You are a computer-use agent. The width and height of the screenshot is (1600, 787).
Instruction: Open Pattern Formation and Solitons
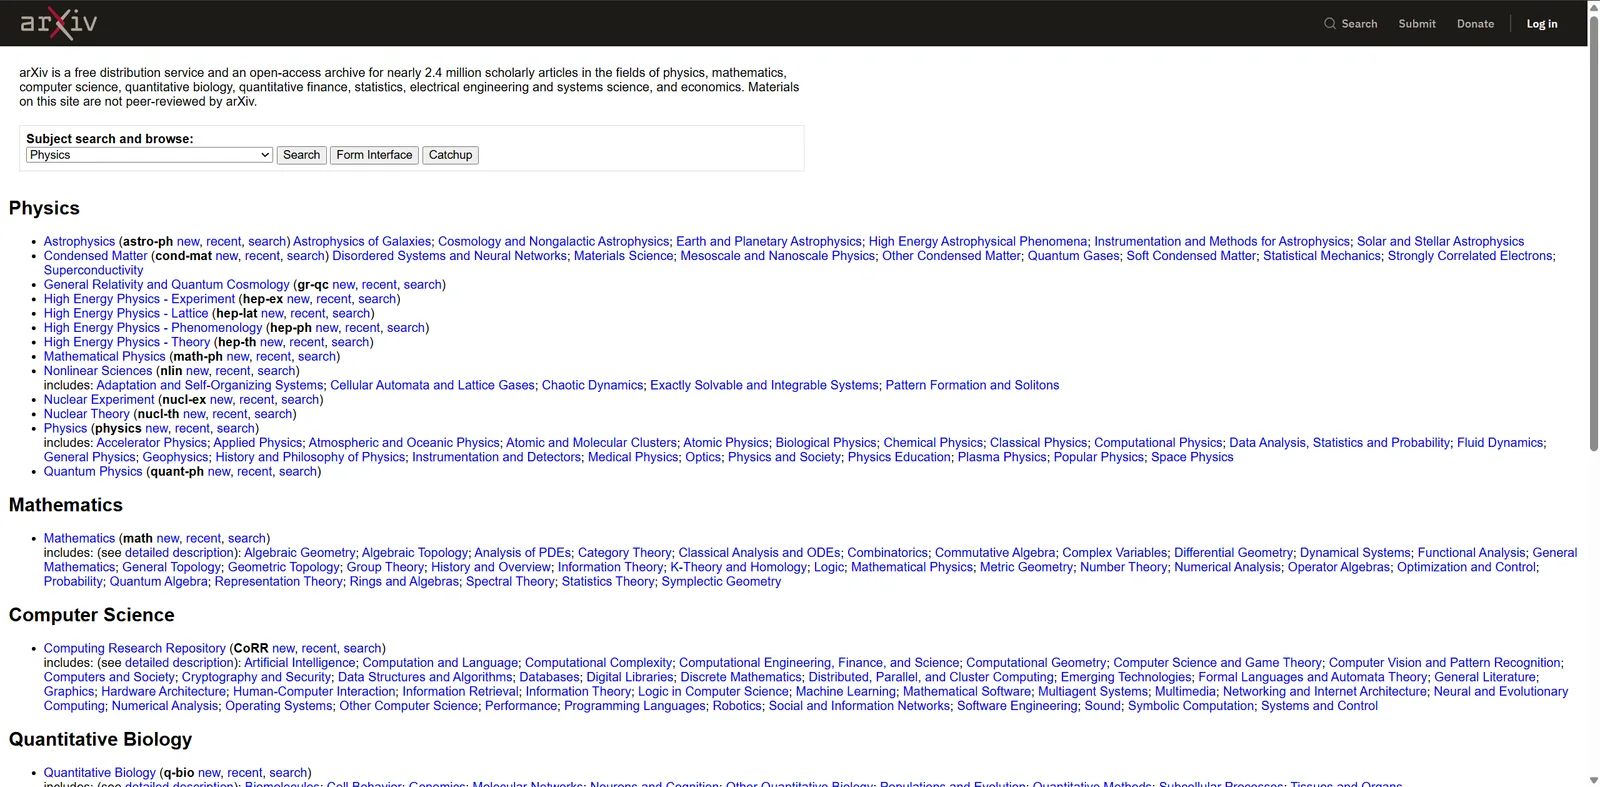coord(972,385)
